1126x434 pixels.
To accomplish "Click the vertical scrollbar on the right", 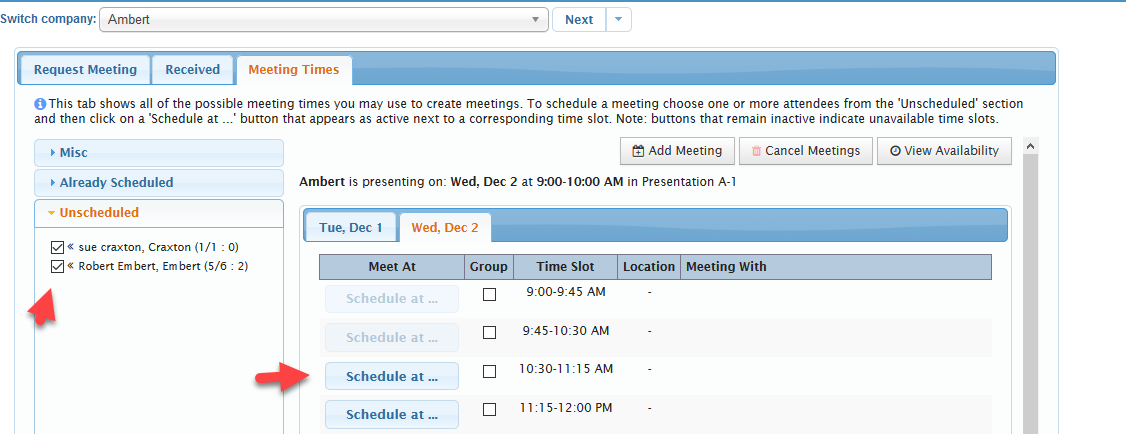I will click(1031, 290).
